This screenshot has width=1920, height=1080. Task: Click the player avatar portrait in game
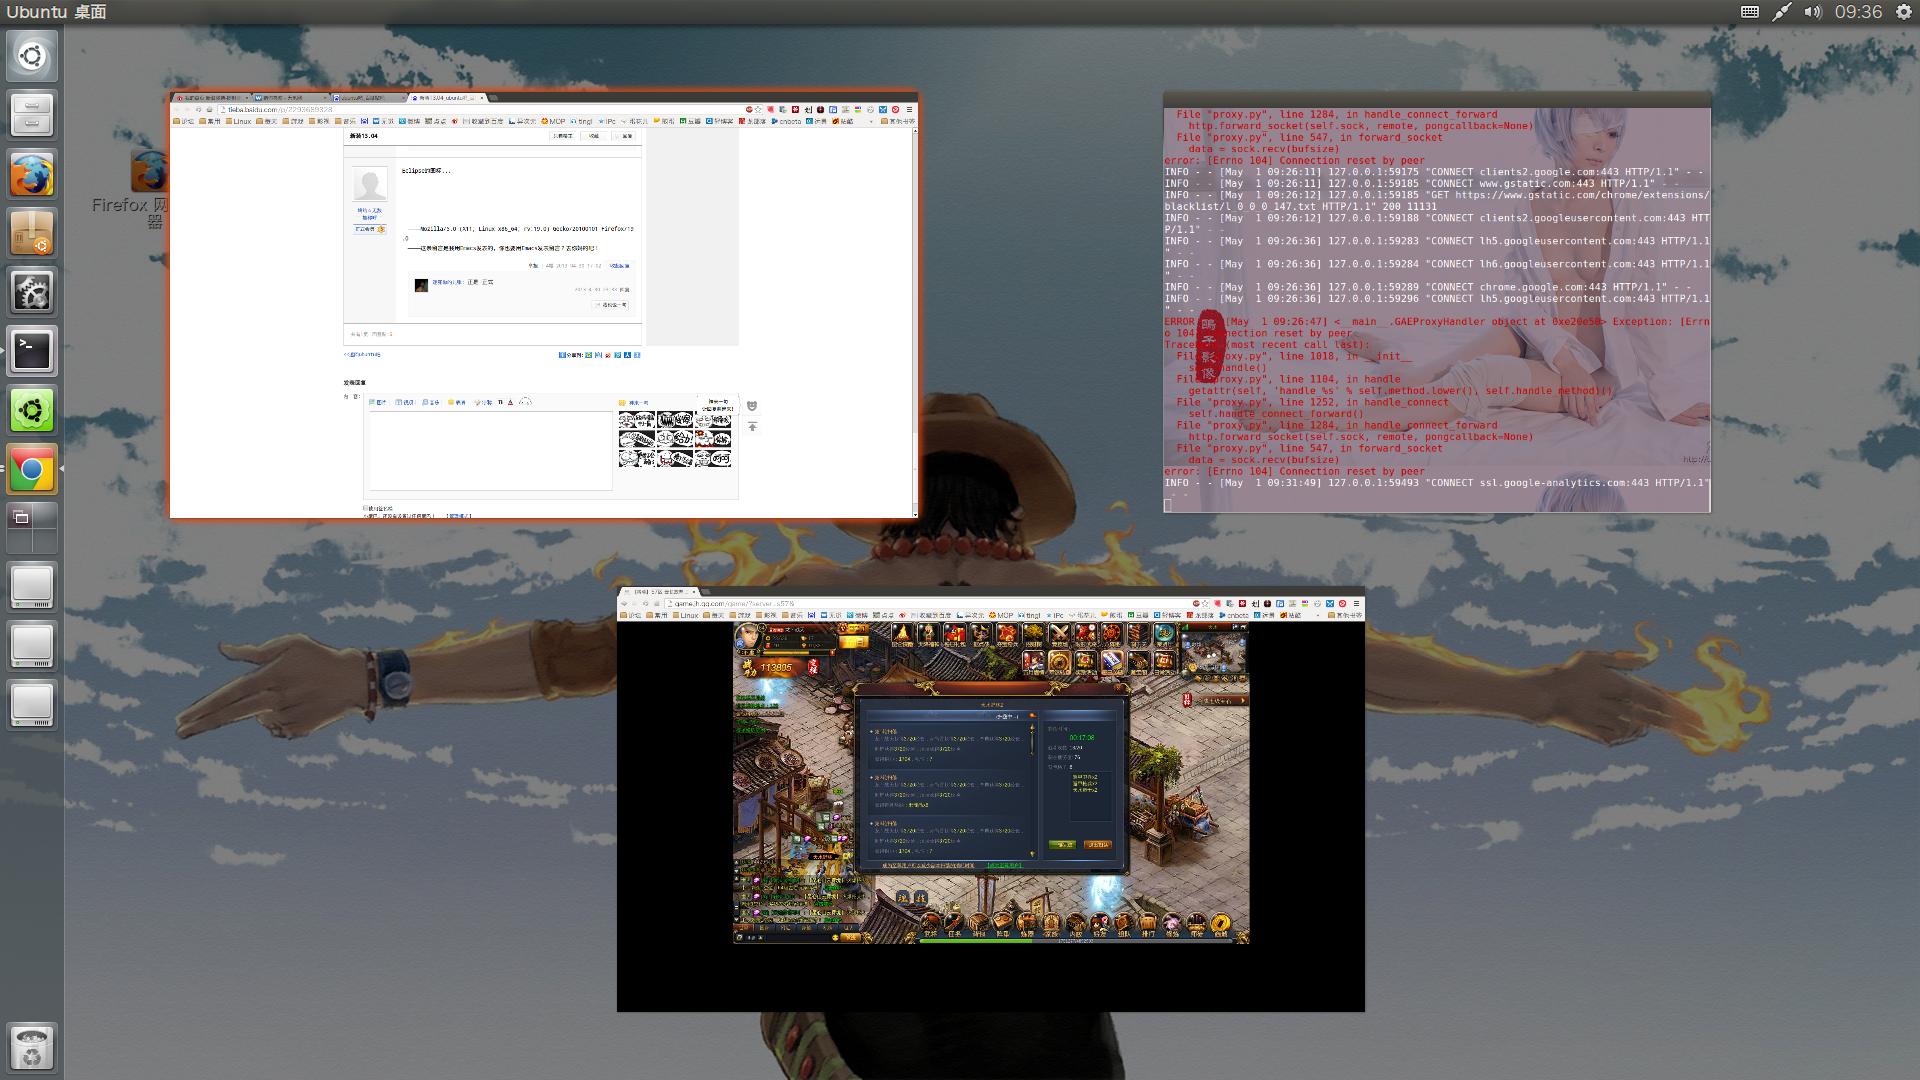(748, 636)
